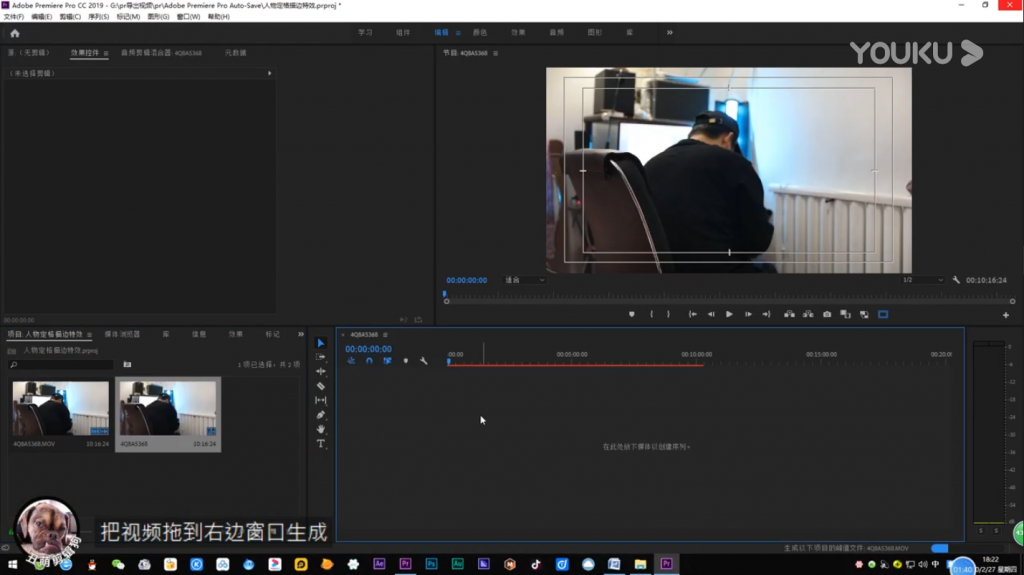This screenshot has width=1024, height=575.
Task: Export frame with camera icon
Action: [x=827, y=314]
